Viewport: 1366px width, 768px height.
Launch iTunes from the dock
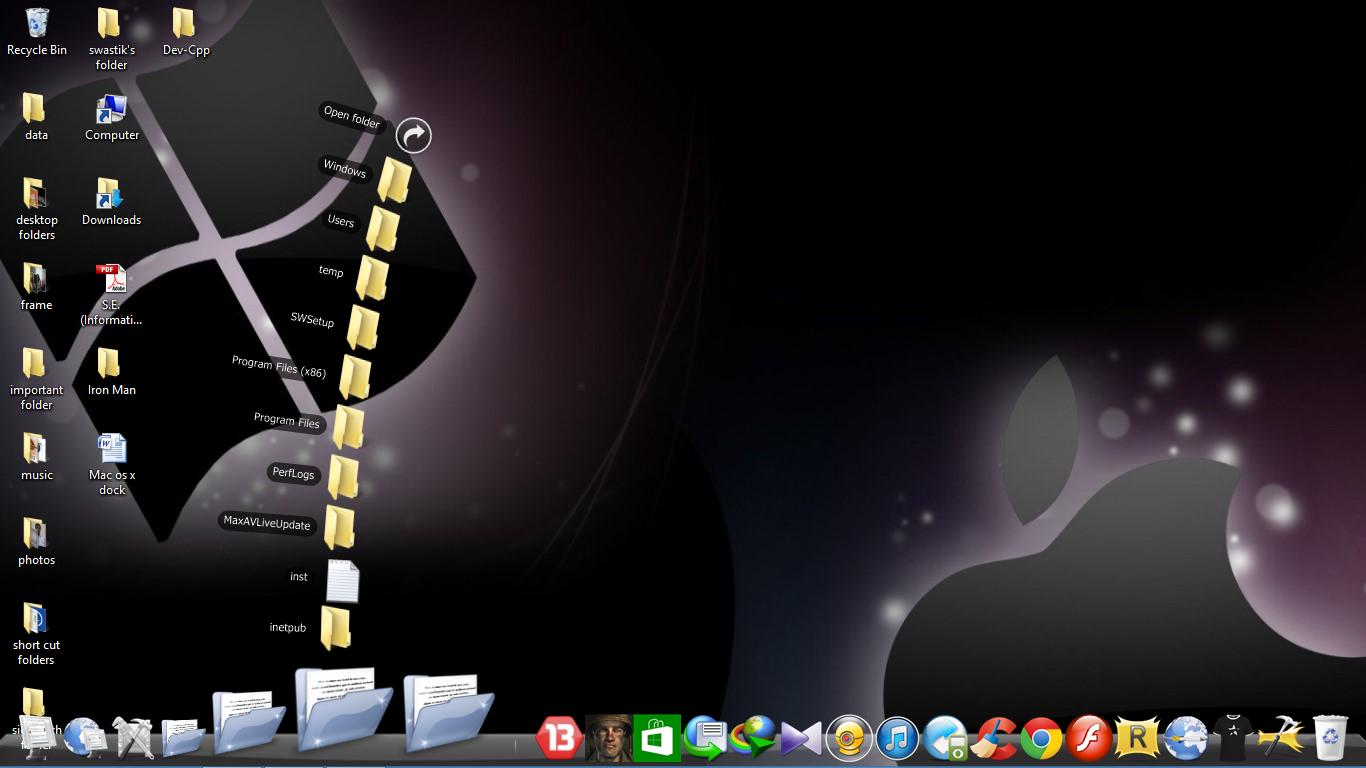tap(897, 738)
